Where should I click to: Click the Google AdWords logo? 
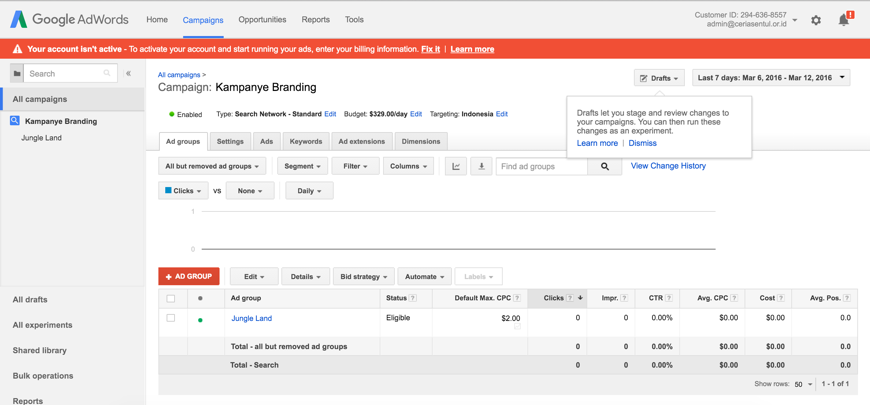pos(69,19)
